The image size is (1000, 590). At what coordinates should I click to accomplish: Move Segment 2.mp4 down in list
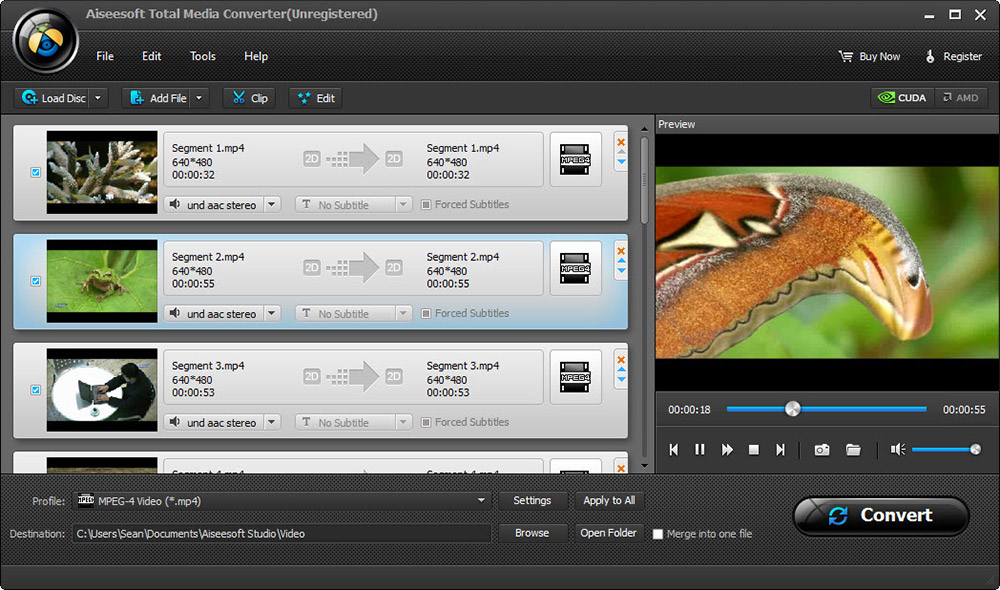click(621, 271)
